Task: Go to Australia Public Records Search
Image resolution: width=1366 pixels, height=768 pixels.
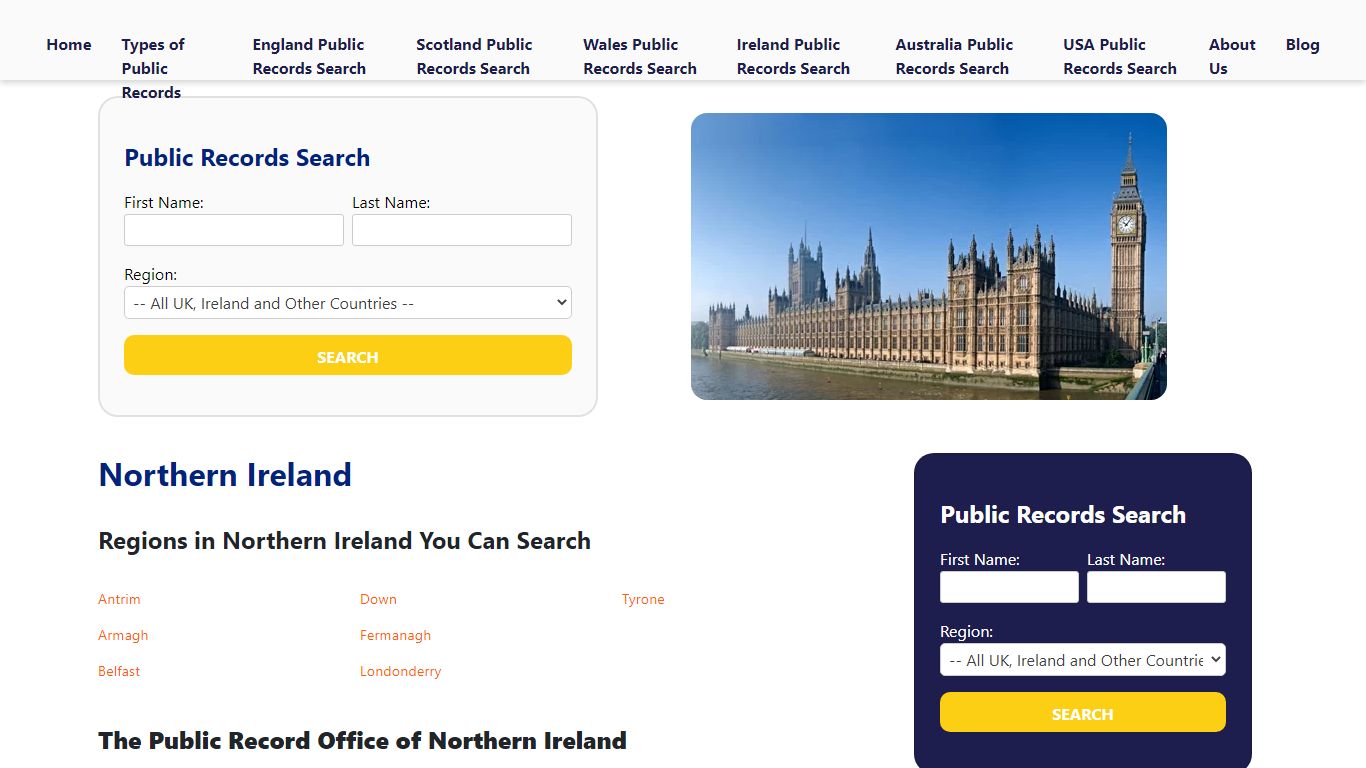Action: 954,57
